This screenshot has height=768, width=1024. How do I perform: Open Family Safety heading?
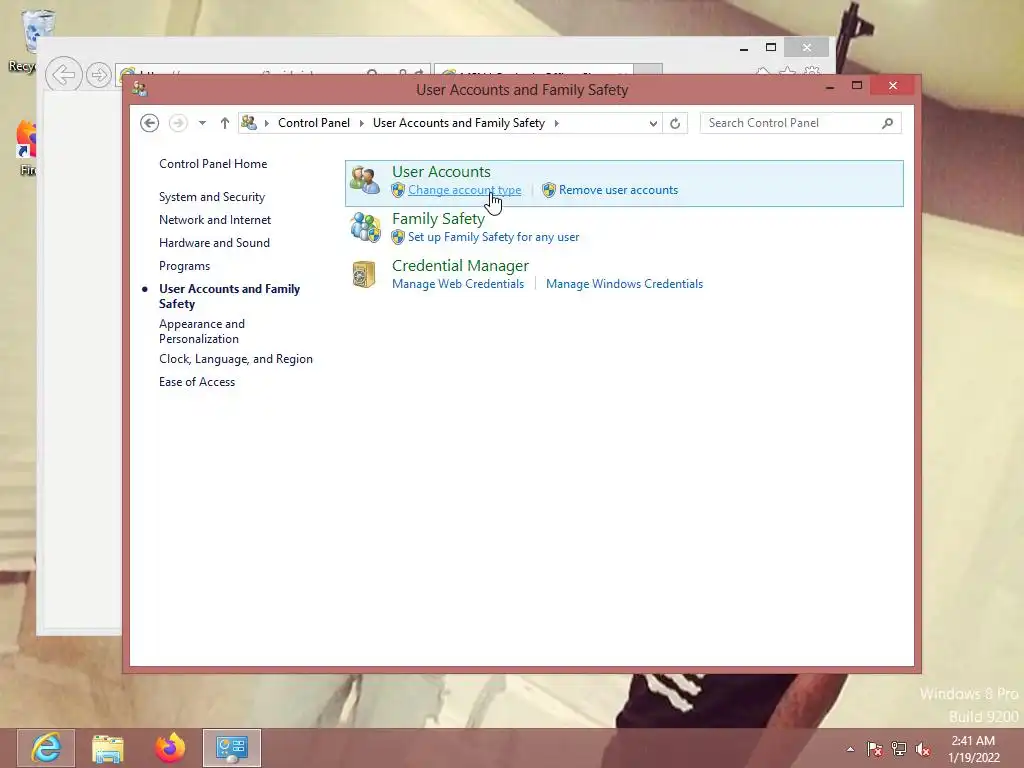438,219
